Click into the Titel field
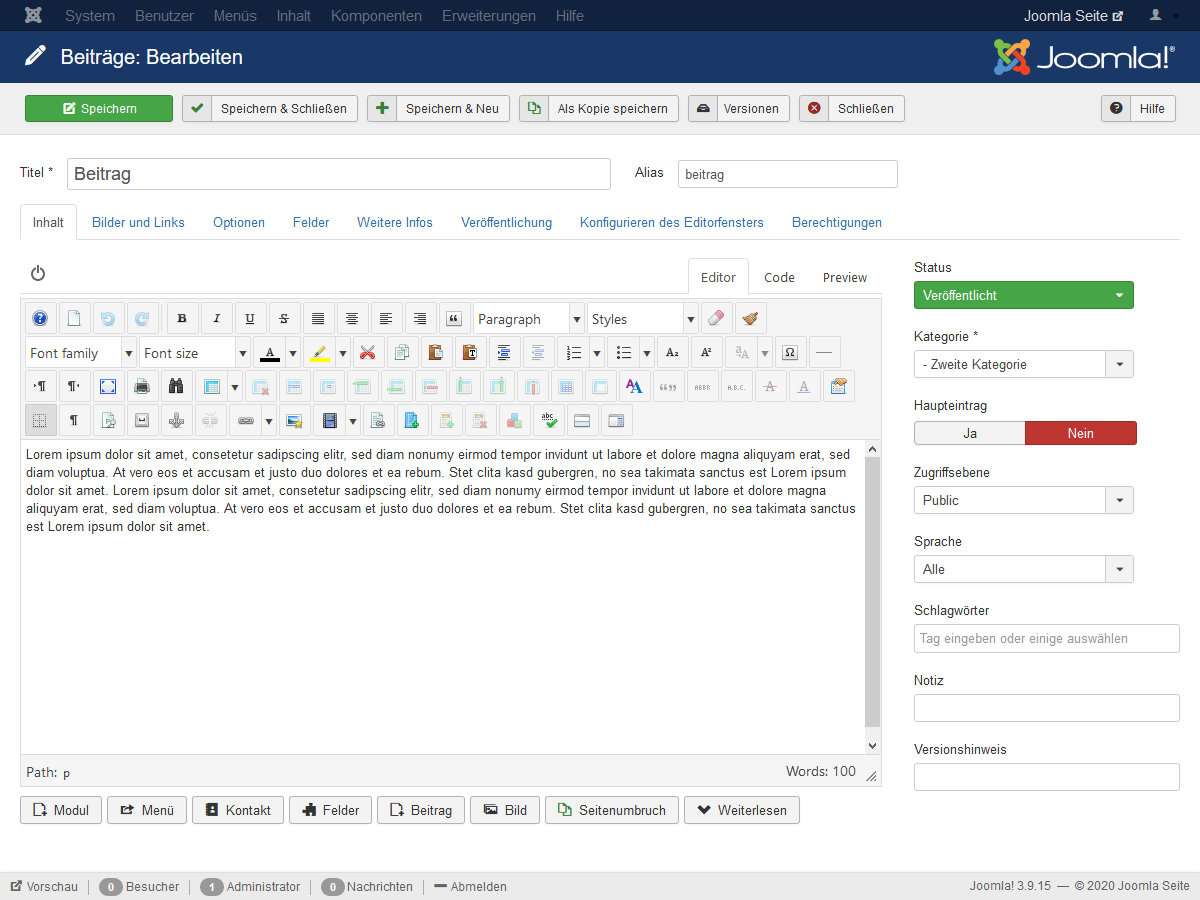The image size is (1200, 900). tap(339, 174)
